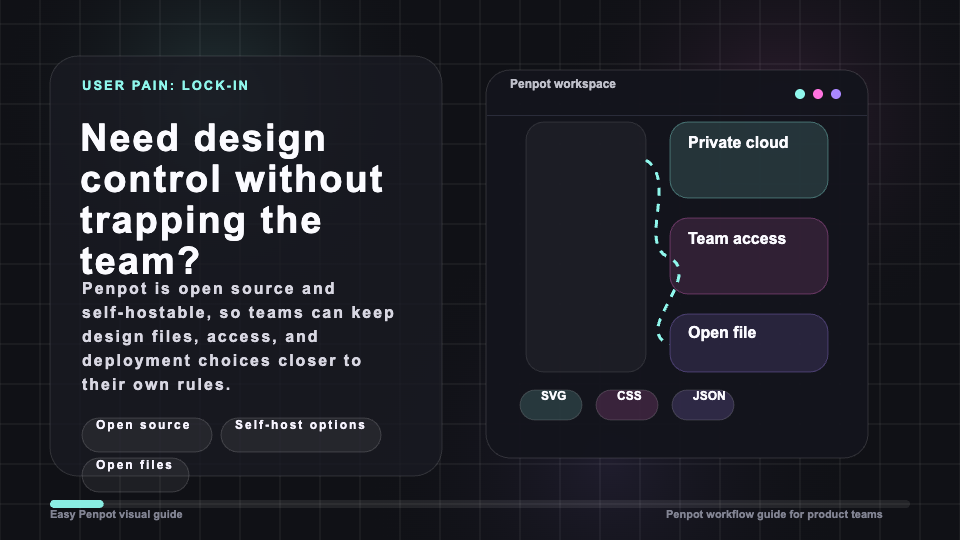Select the Private cloud card

[749, 160]
